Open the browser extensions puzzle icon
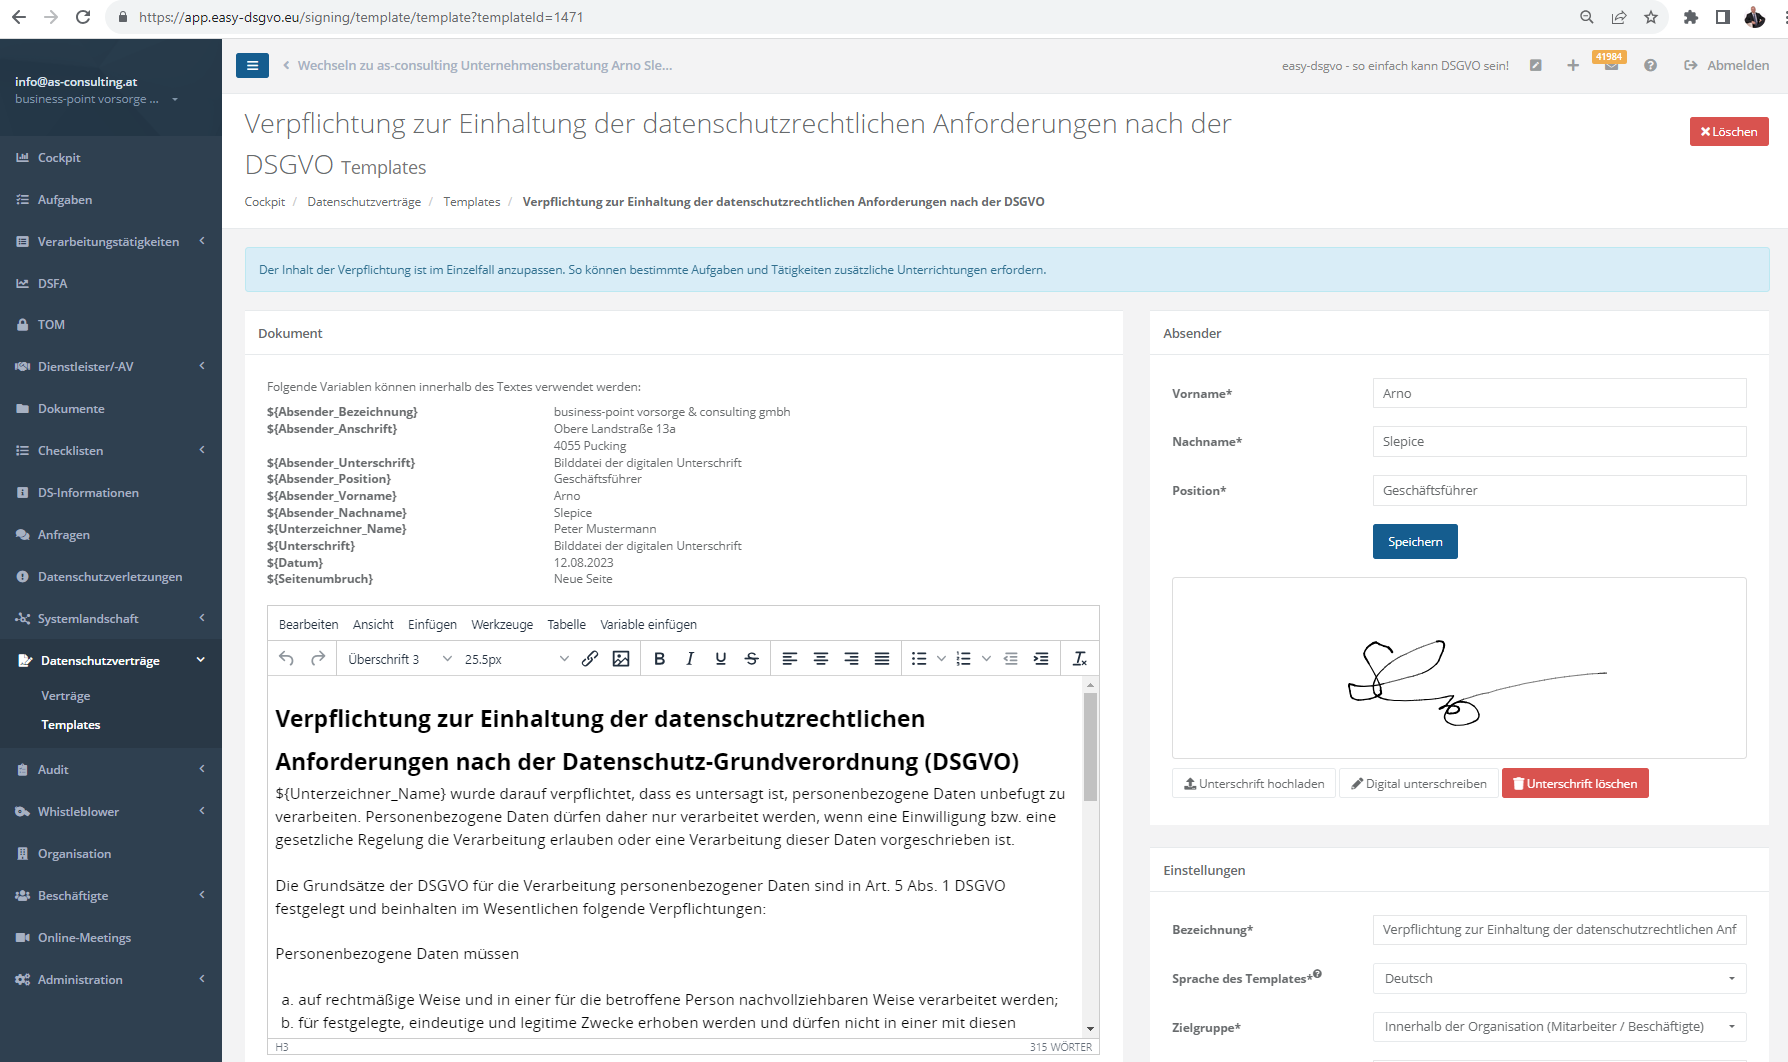The height and width of the screenshot is (1062, 1788). click(x=1691, y=17)
